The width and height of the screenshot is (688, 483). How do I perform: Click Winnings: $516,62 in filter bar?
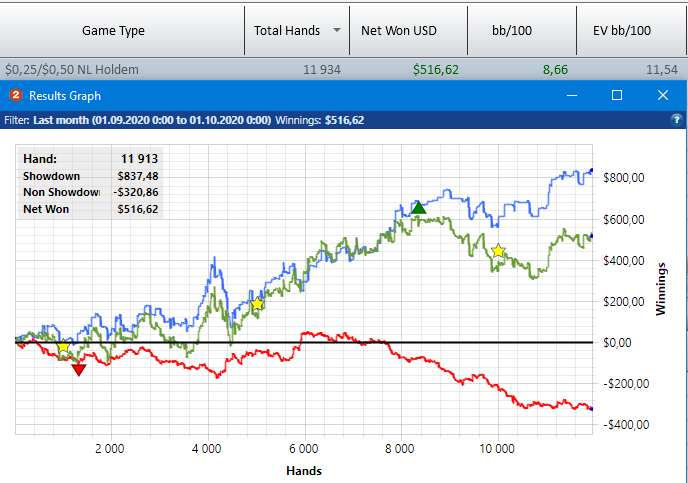319,120
